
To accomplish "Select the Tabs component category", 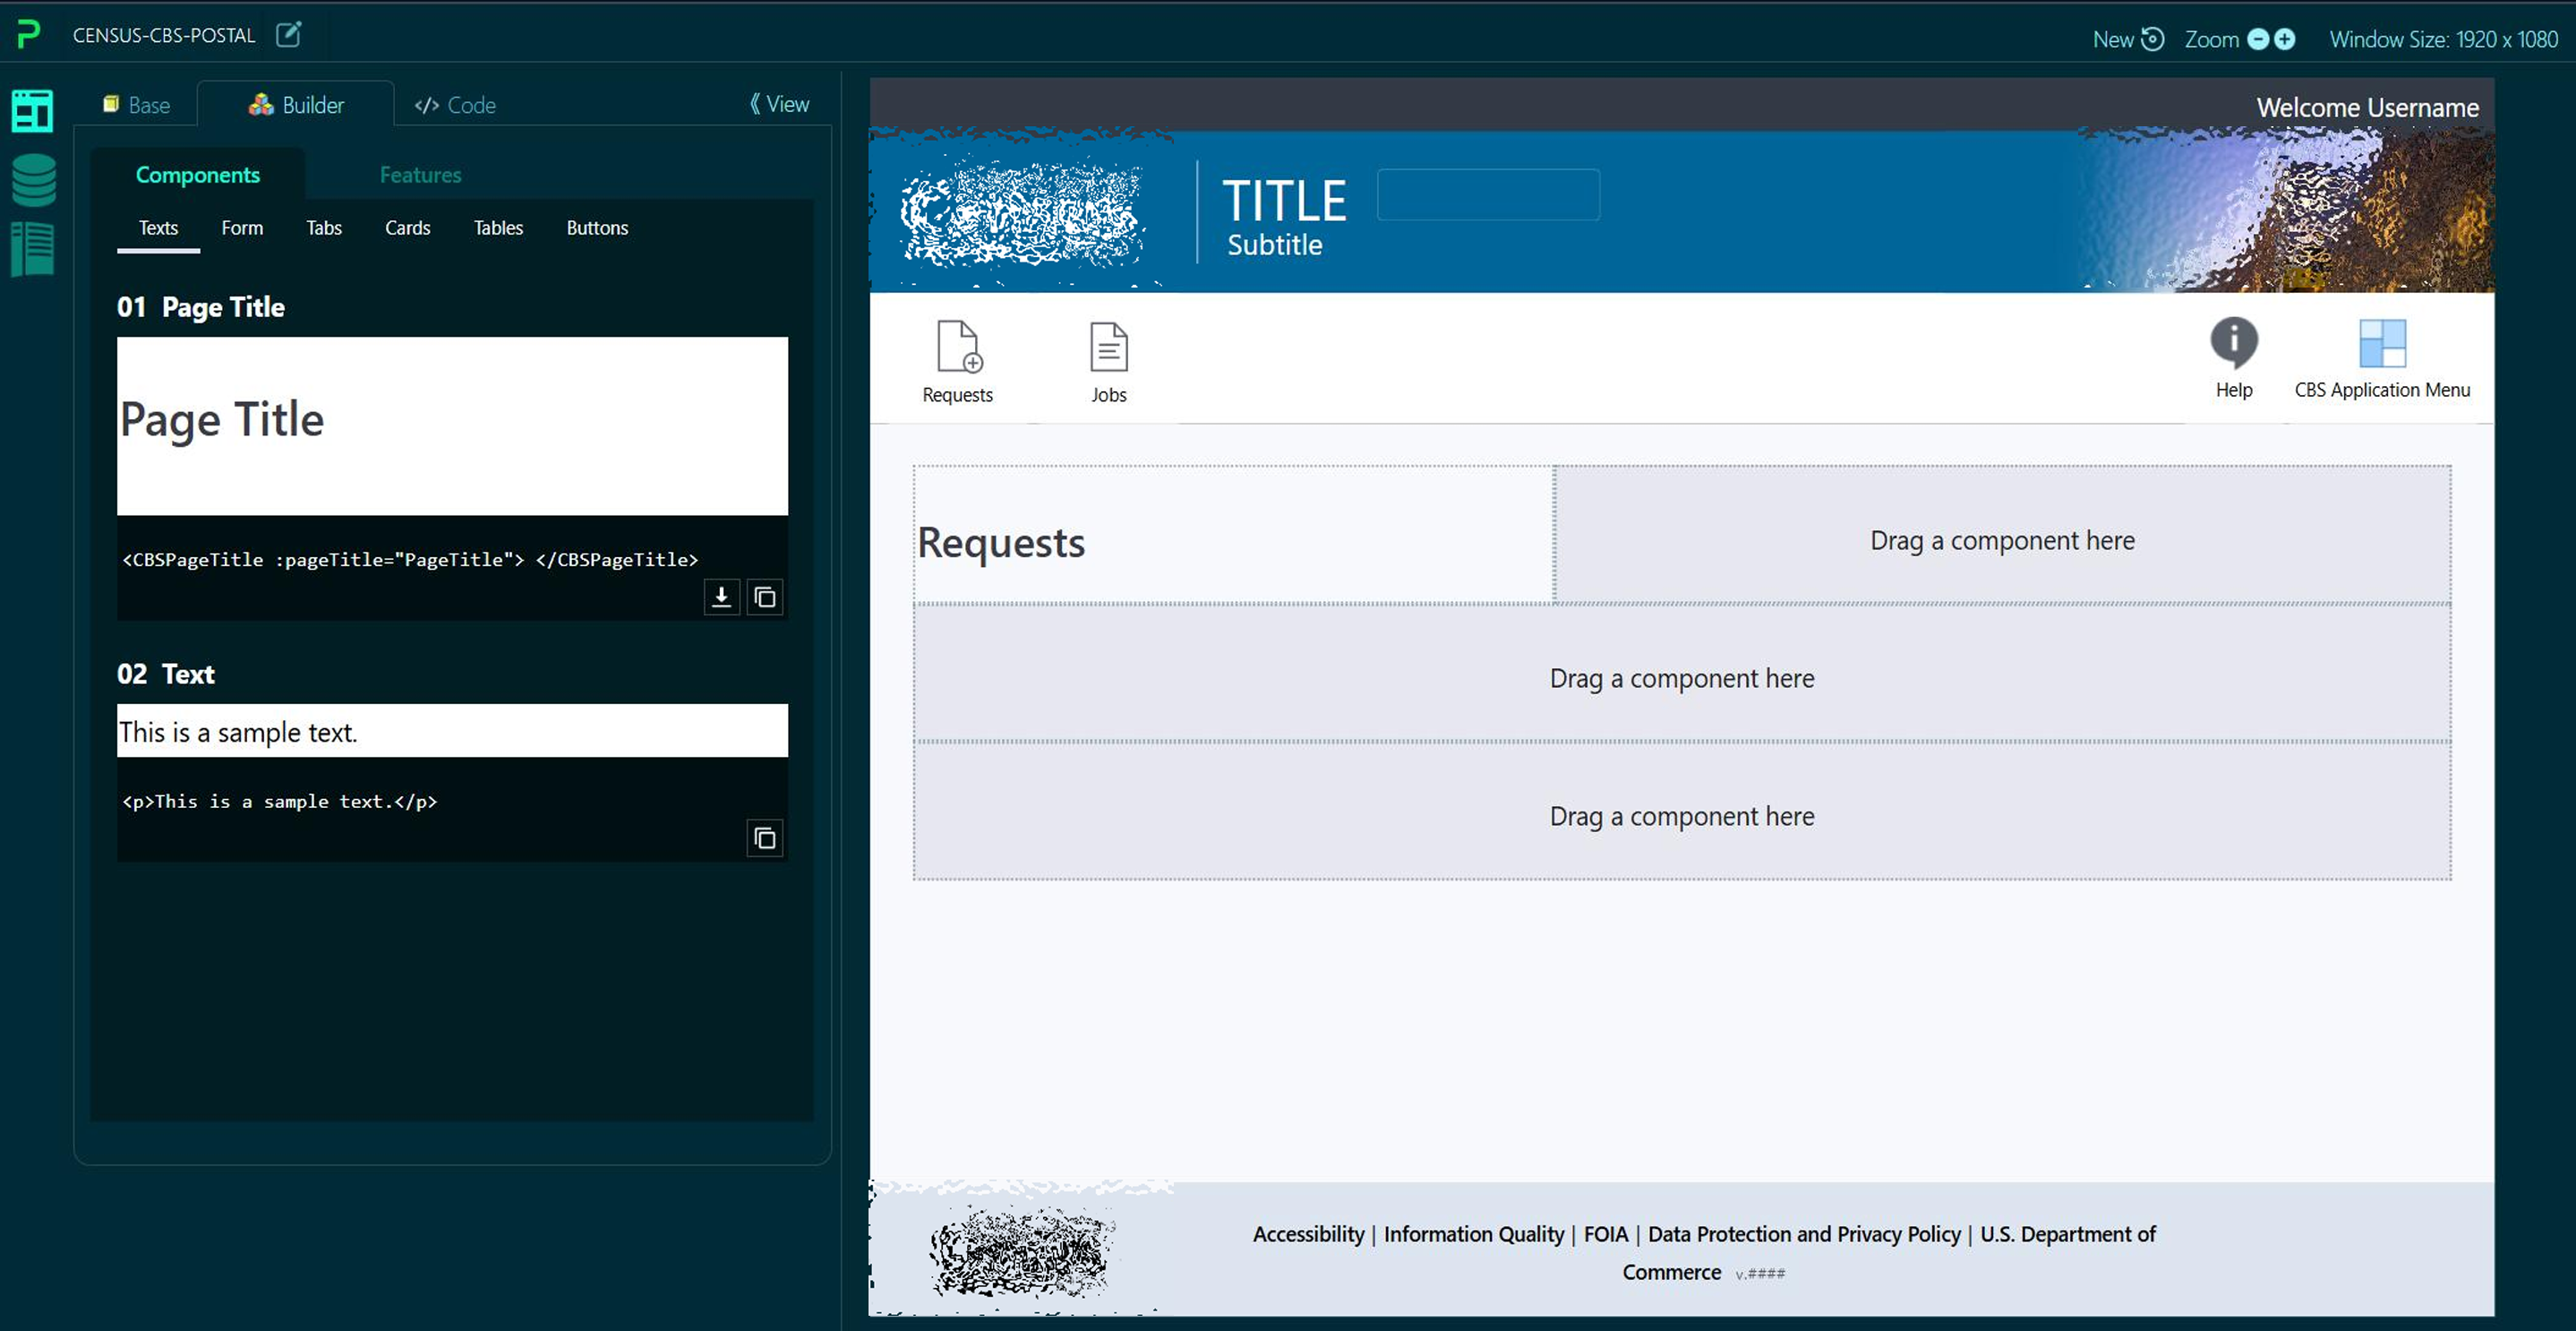I will tap(324, 228).
